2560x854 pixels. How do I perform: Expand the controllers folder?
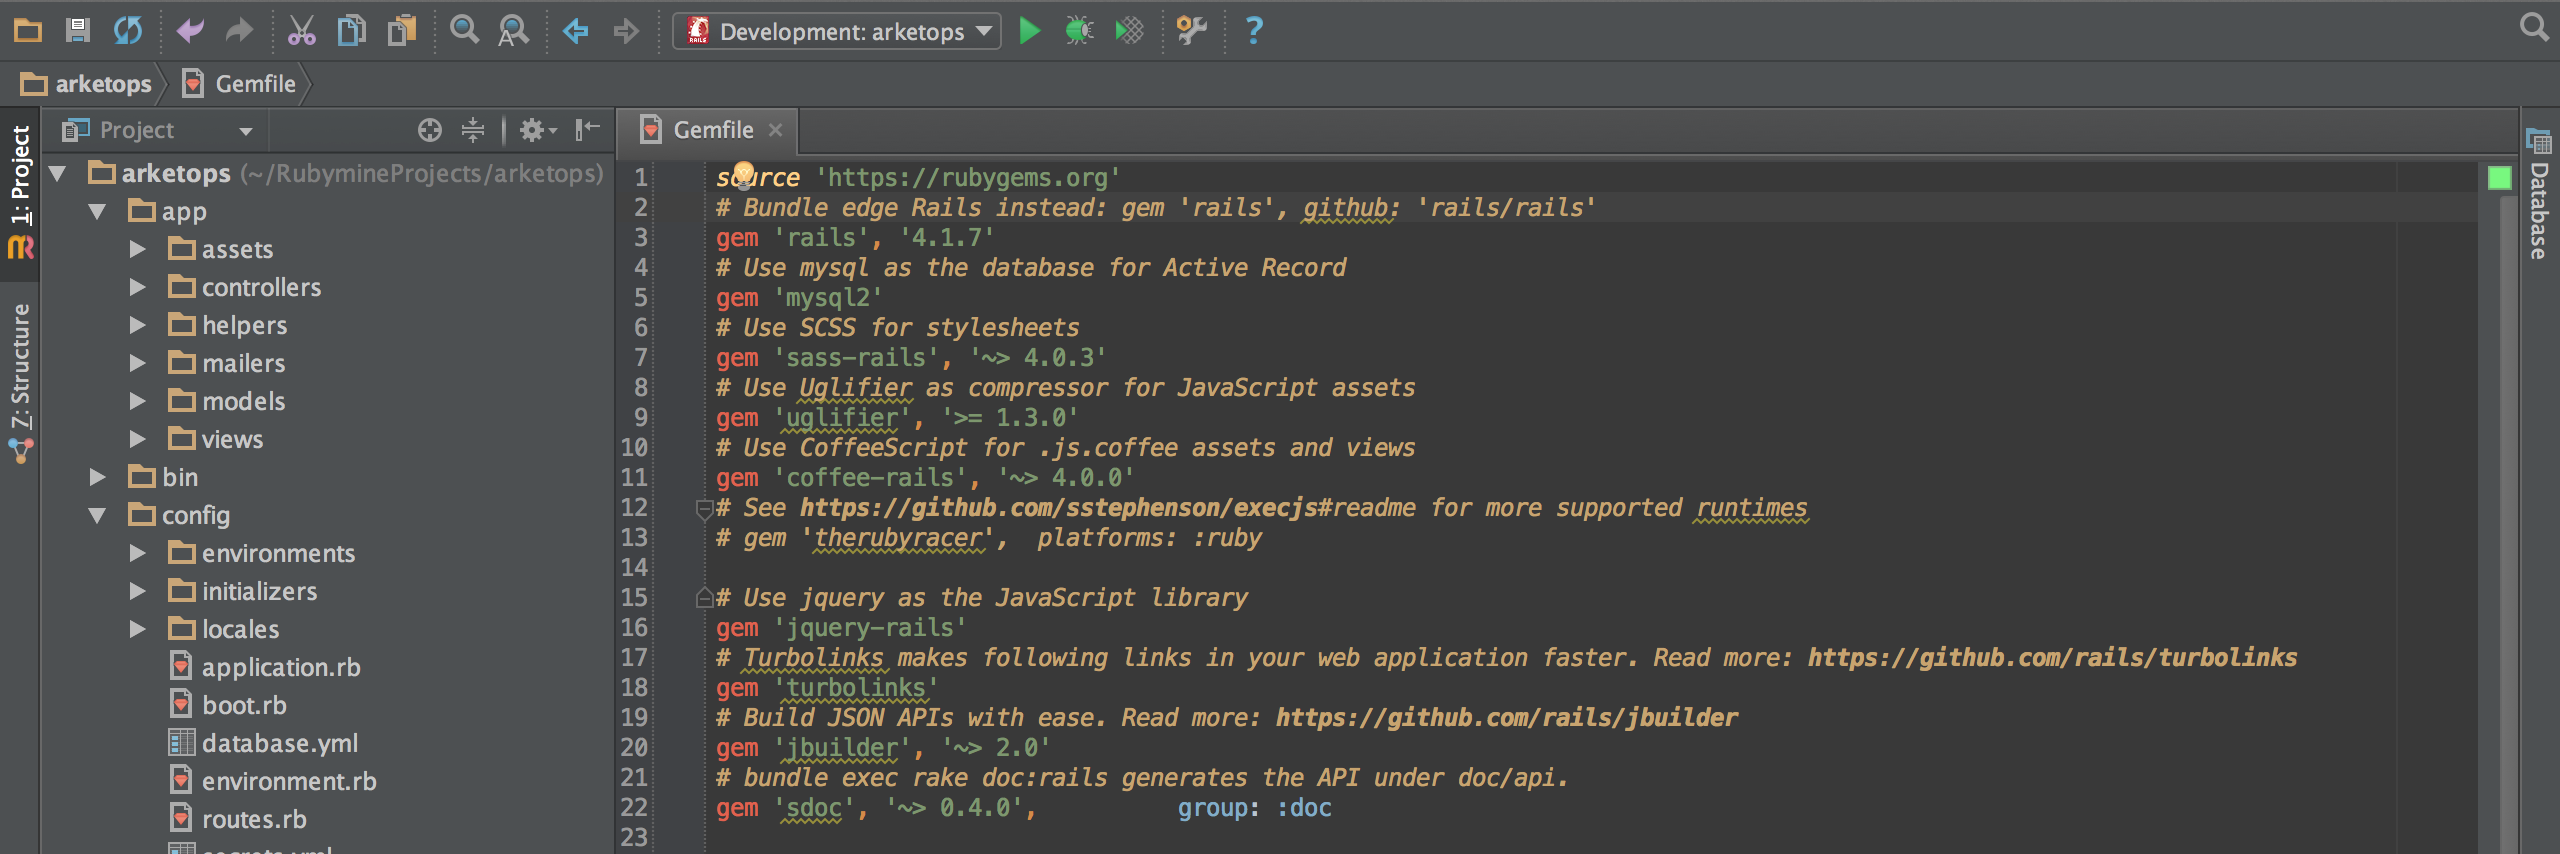tap(138, 288)
